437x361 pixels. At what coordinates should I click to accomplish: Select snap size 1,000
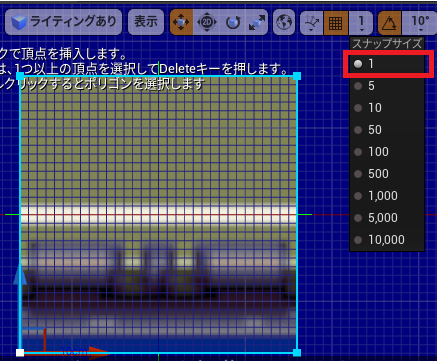coord(387,196)
